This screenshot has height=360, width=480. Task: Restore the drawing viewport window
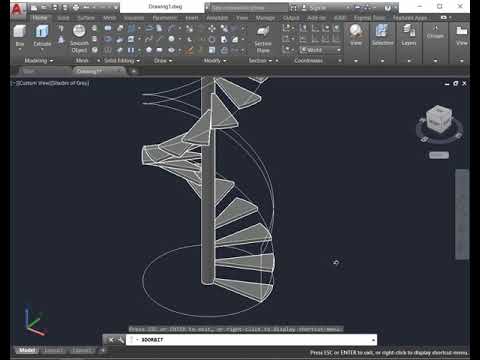click(x=456, y=84)
